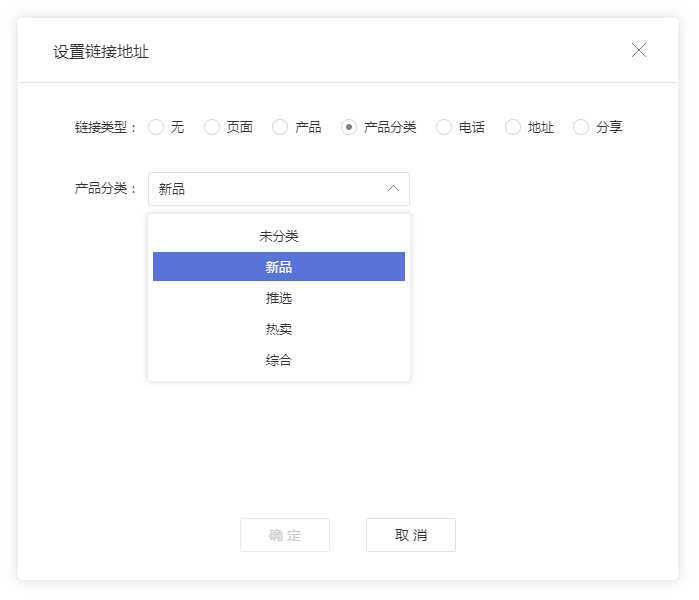Click the 取消 cancel button
Image resolution: width=699 pixels, height=600 pixels.
(x=411, y=535)
